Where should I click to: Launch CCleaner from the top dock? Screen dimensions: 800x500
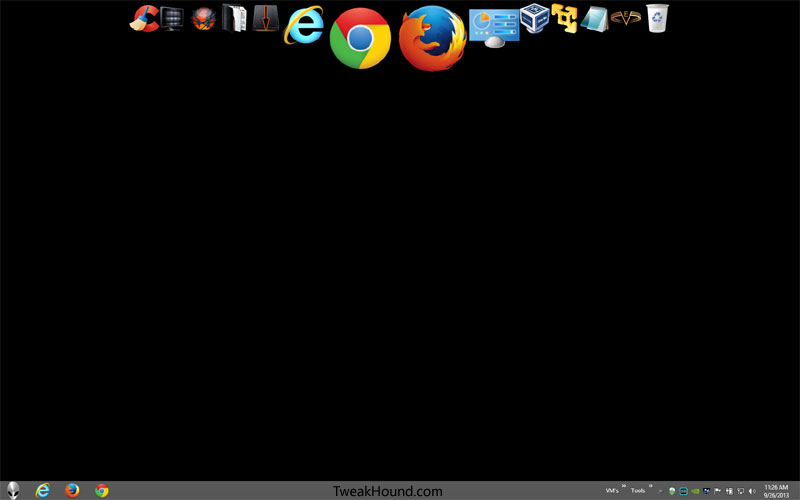144,19
